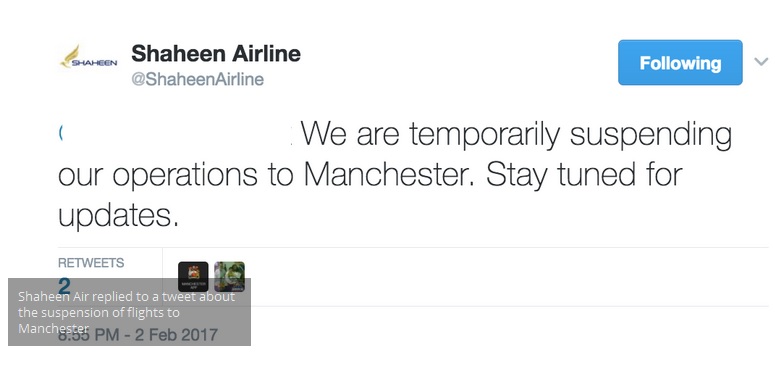Visit the @ShaheenAirline handle link
This screenshot has height=366, width=775.
(x=198, y=80)
